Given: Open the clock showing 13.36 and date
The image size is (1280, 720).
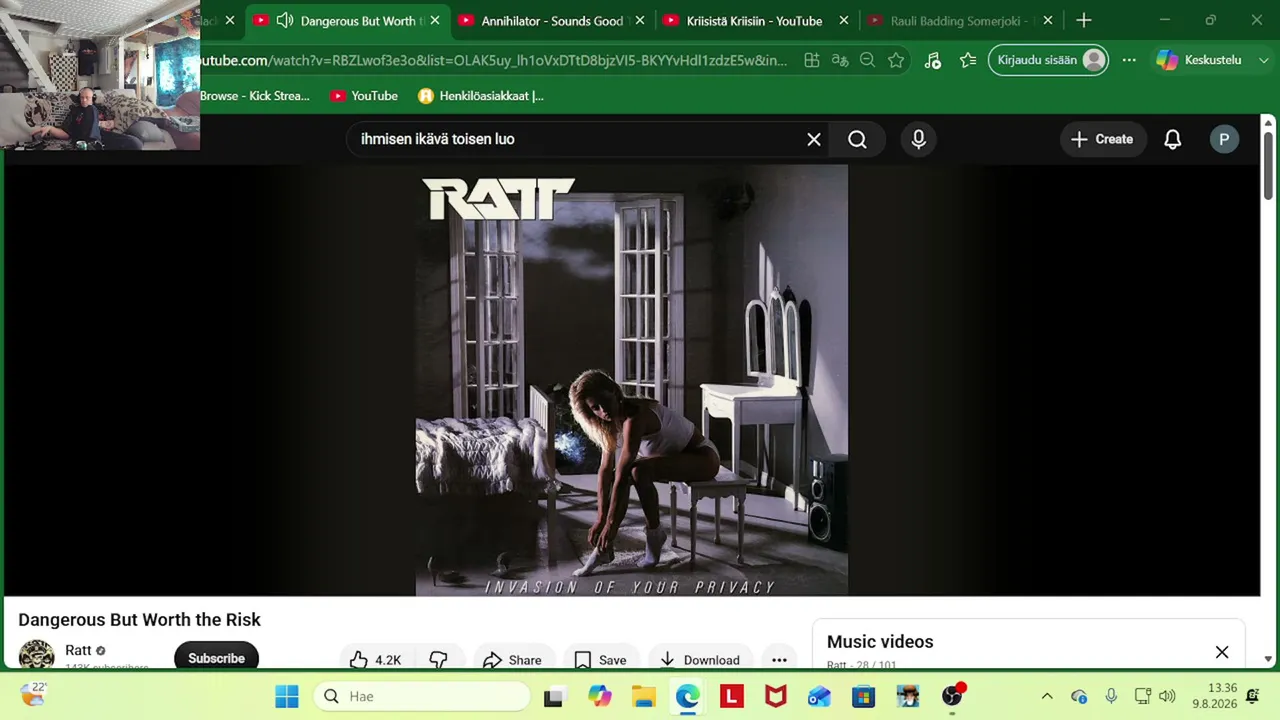Looking at the screenshot, I should pyautogui.click(x=1214, y=696).
